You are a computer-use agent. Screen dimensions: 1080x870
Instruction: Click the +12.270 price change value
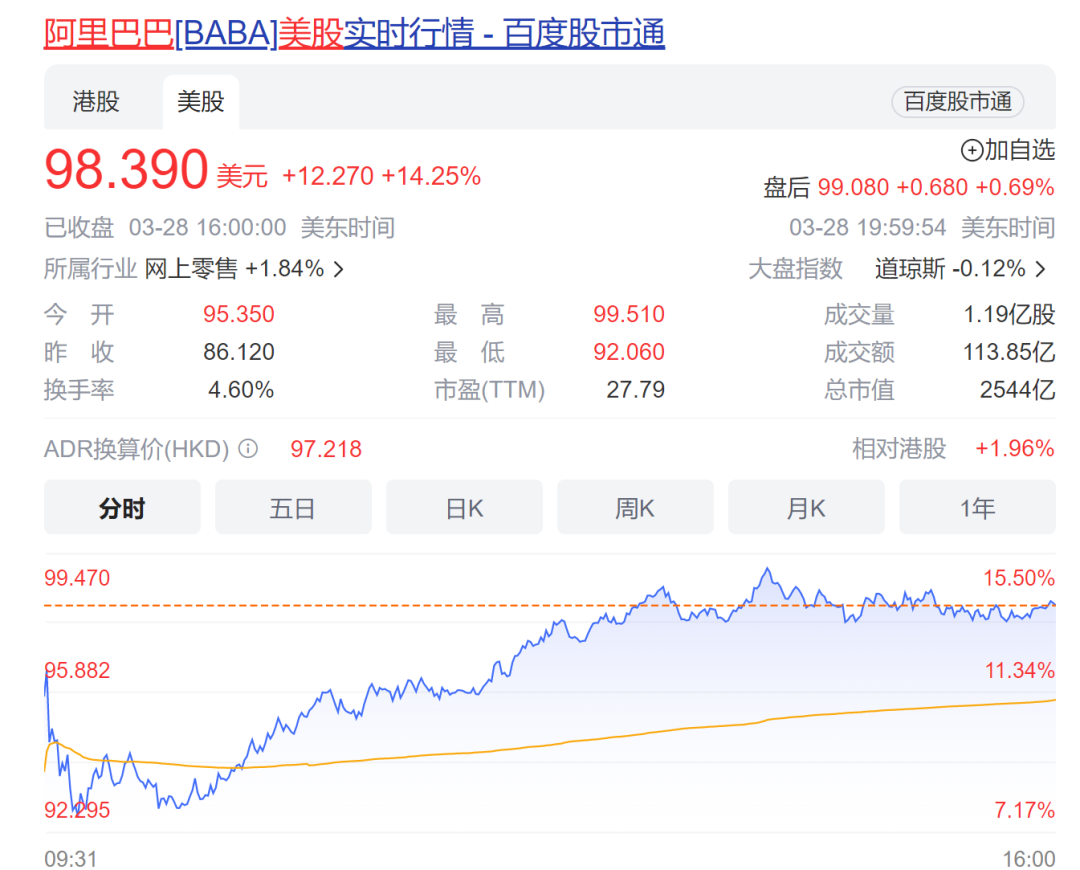[328, 176]
